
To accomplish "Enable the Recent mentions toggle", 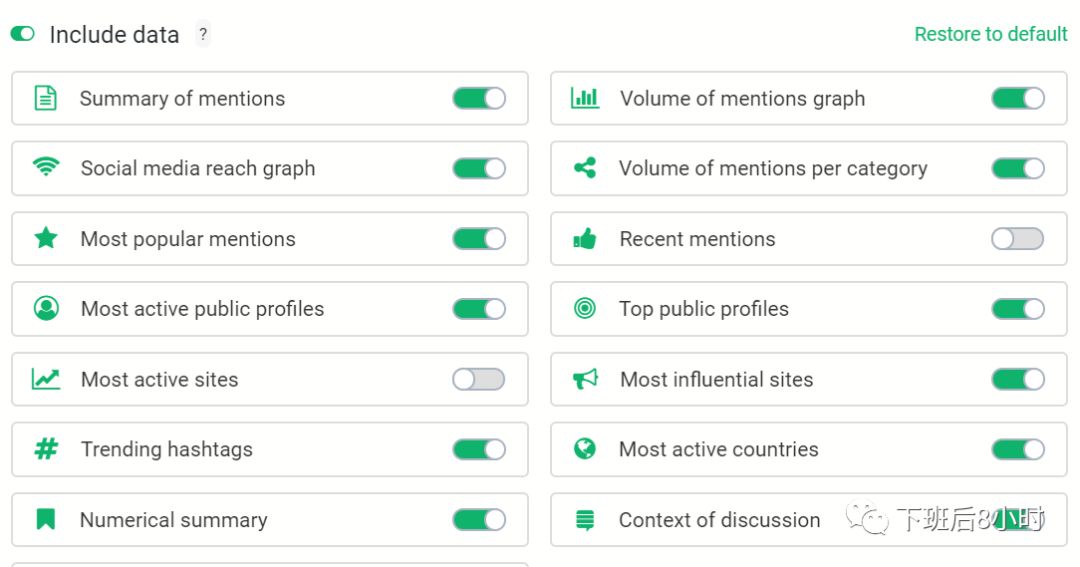I will 1017,239.
